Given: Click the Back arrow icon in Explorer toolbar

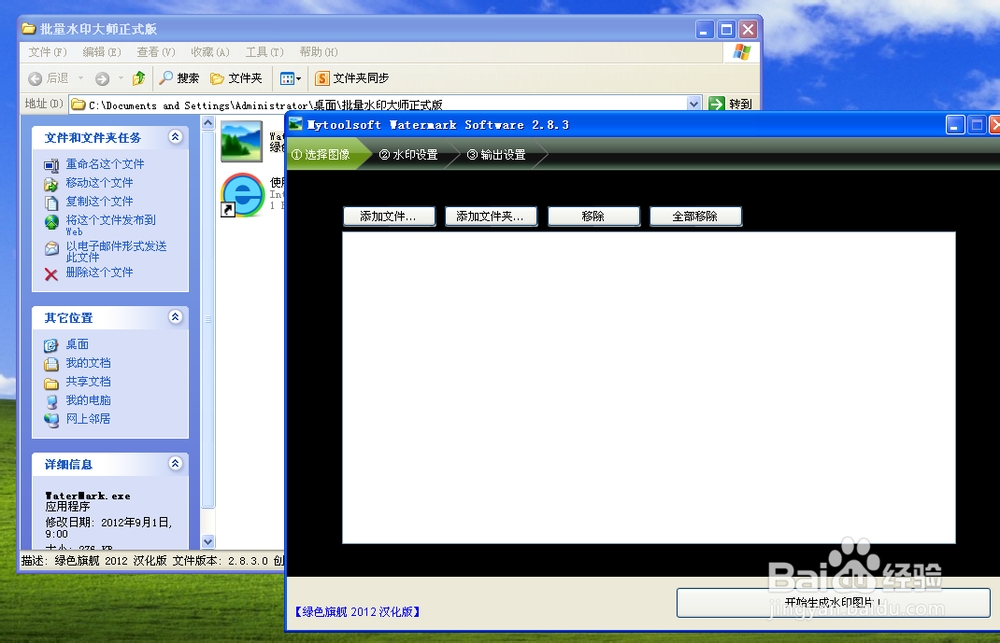Looking at the screenshot, I should 35,78.
